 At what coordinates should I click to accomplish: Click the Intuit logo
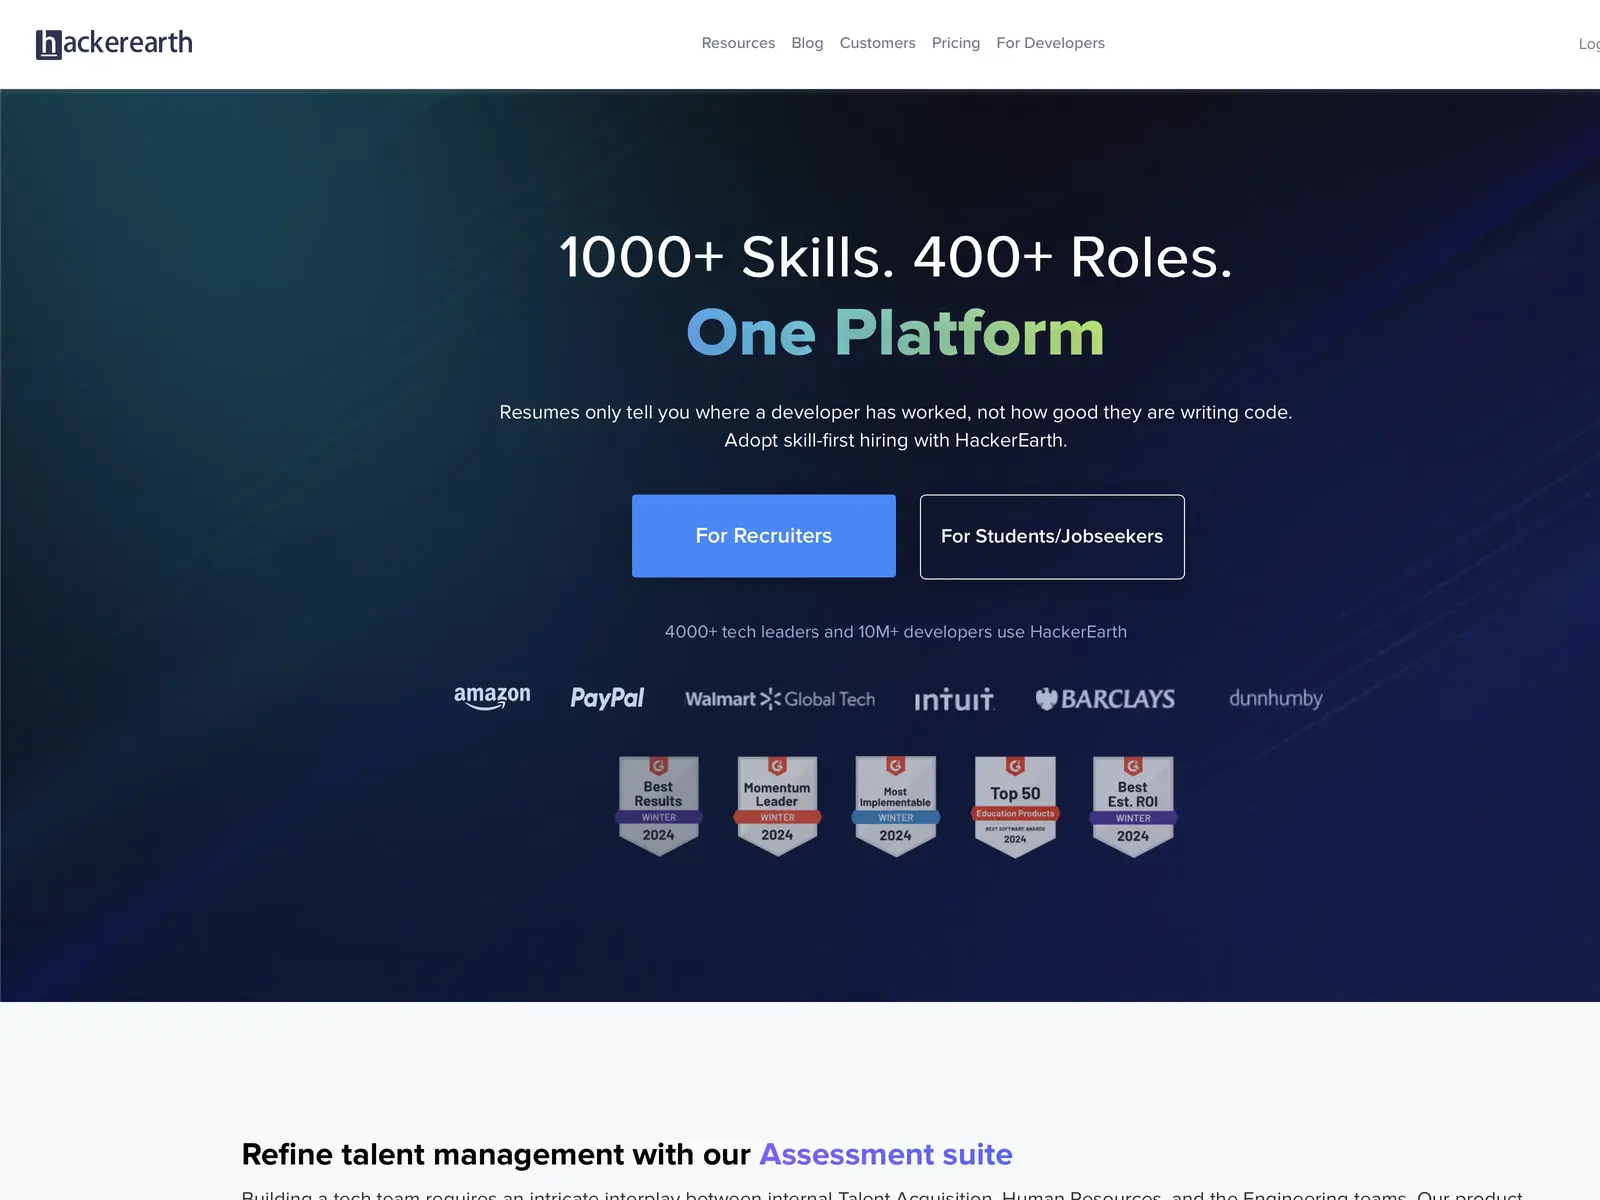click(x=954, y=699)
